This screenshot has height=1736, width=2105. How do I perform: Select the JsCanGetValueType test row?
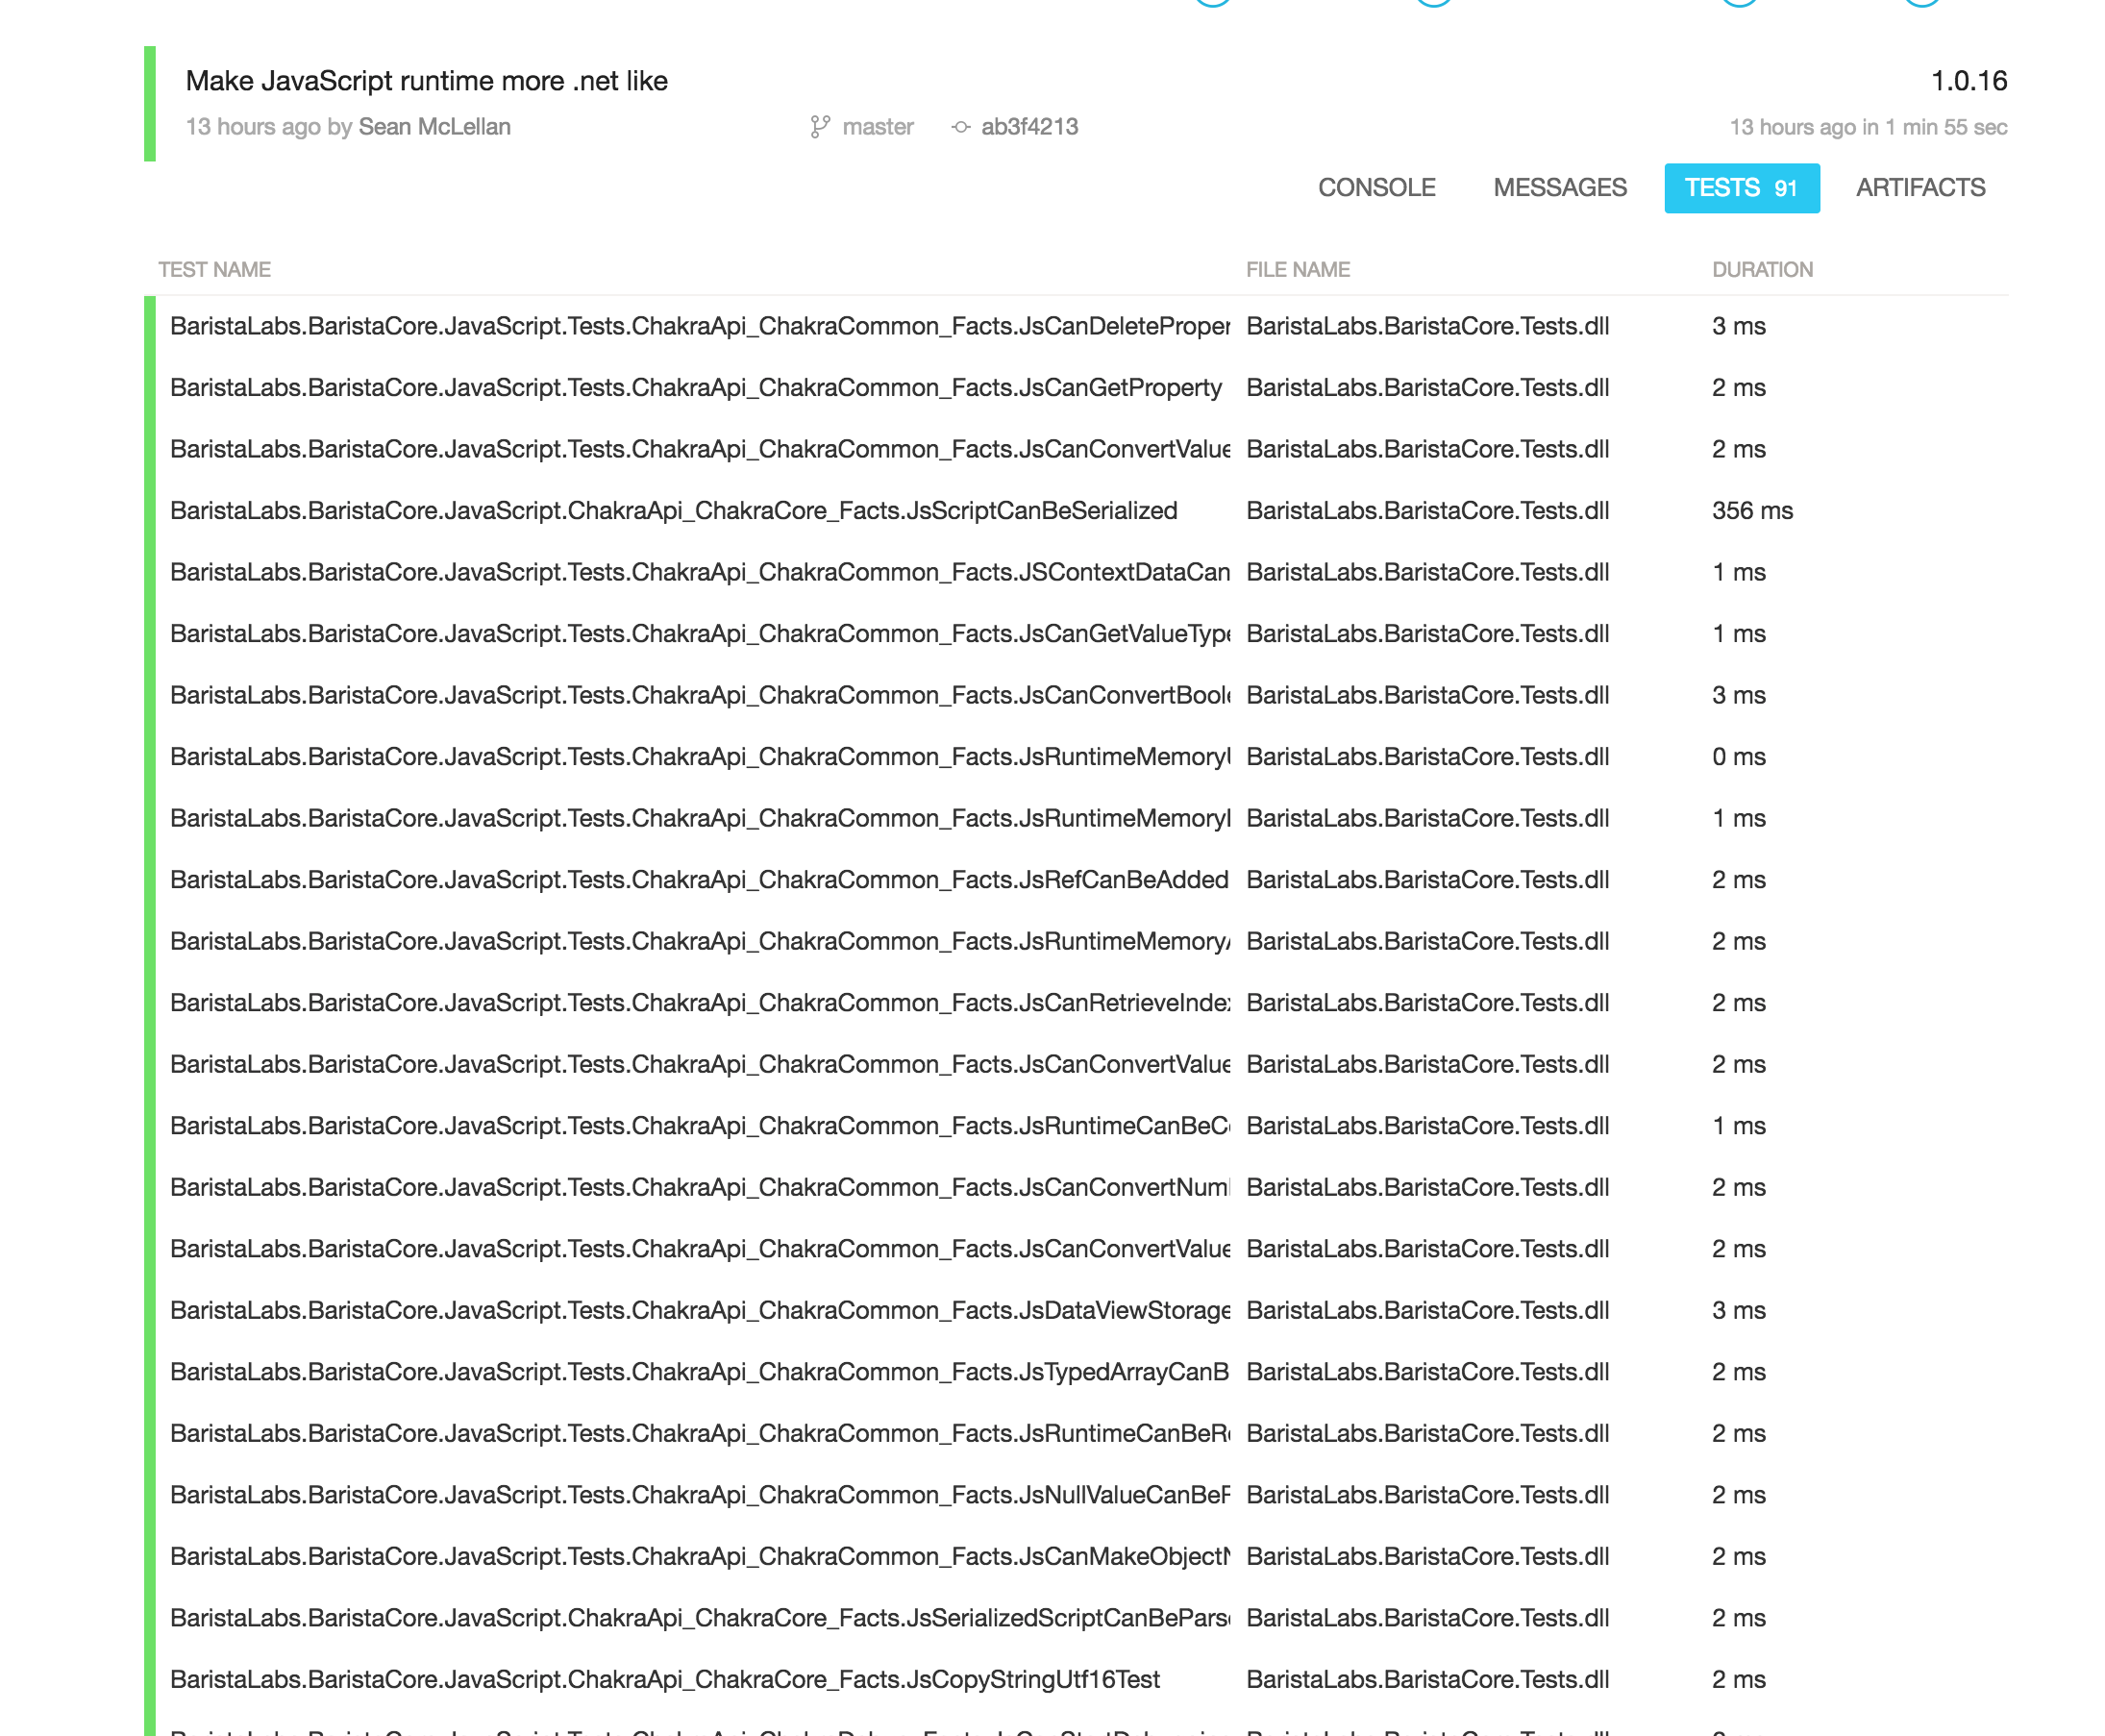tap(1075, 634)
